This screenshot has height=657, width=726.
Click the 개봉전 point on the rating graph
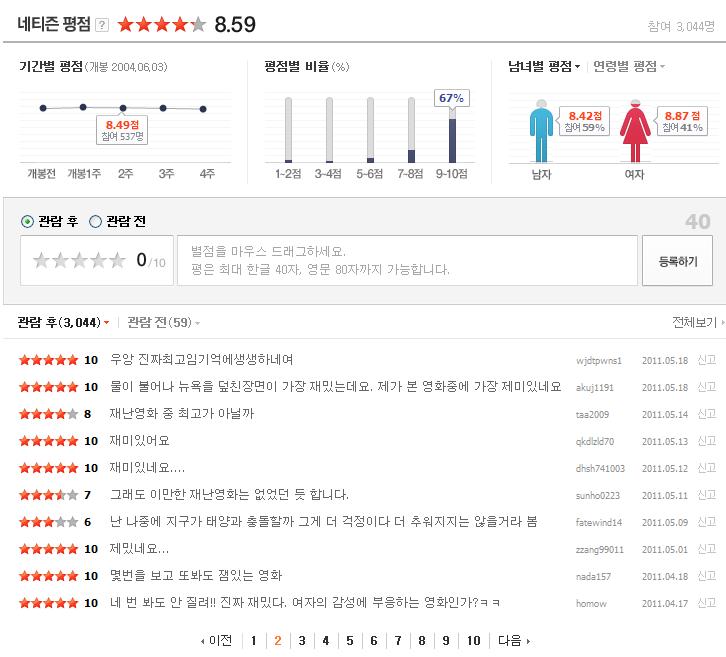click(x=43, y=108)
